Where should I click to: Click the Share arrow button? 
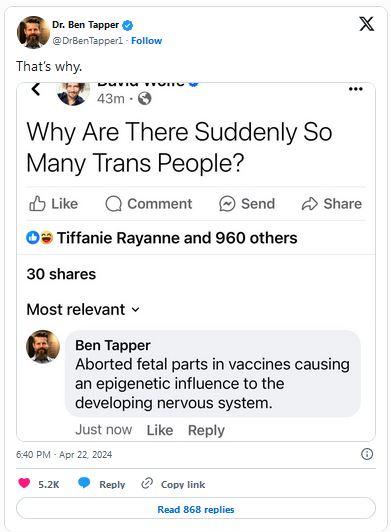point(332,204)
